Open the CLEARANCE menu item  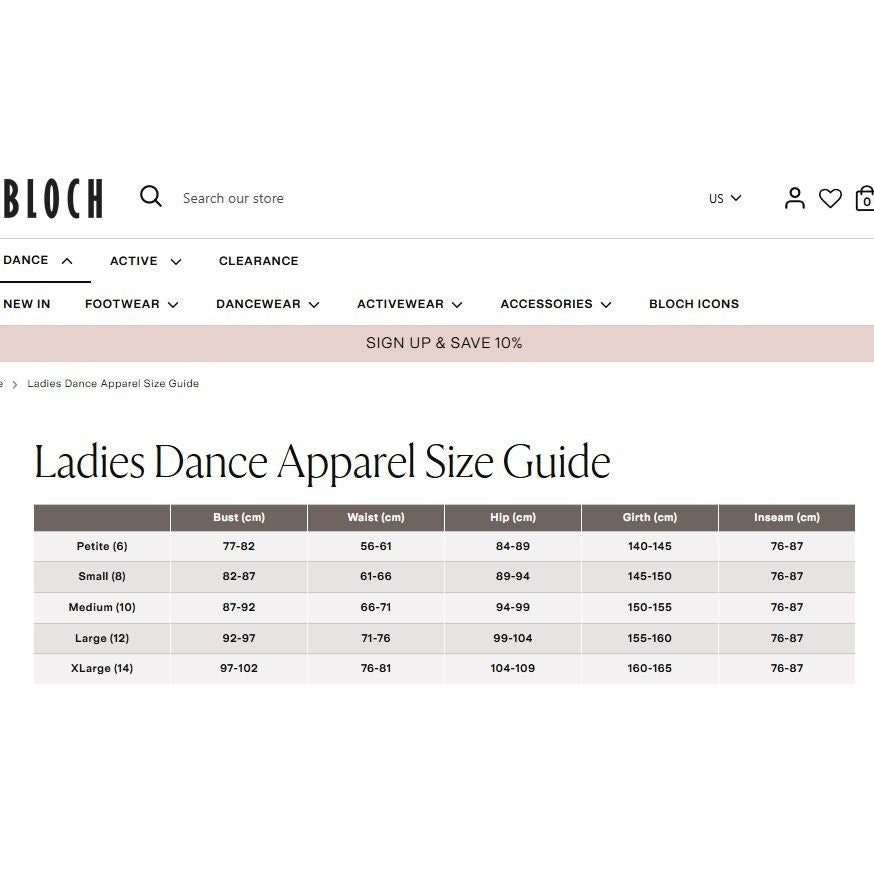(x=259, y=261)
